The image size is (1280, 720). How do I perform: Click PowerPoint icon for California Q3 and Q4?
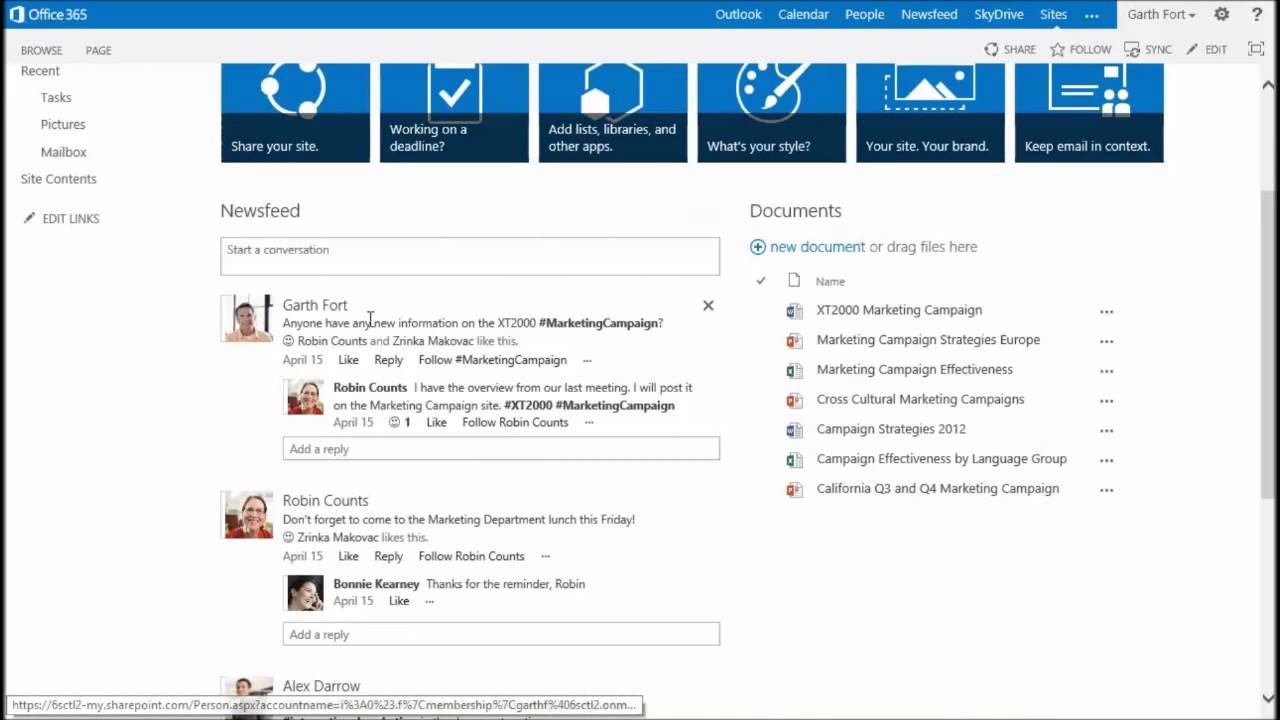[794, 490]
